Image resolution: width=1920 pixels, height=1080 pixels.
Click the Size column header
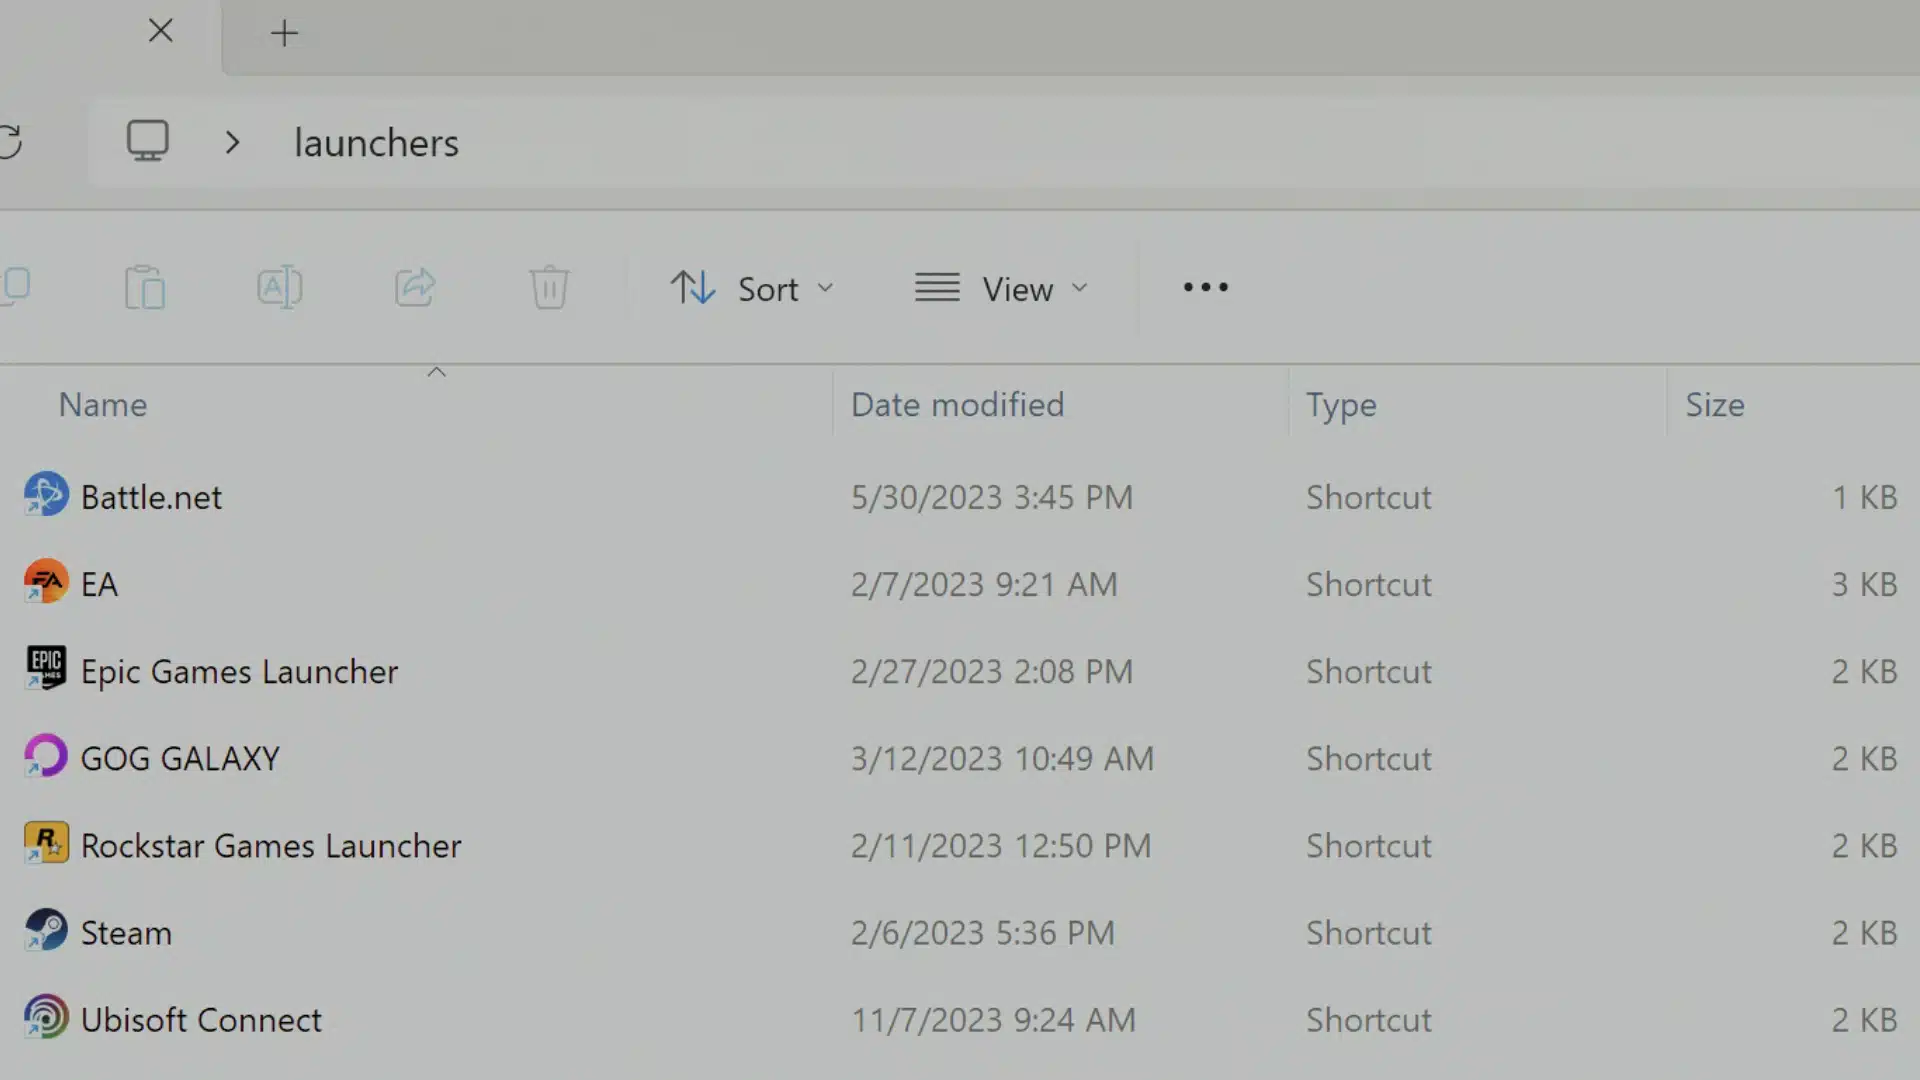(x=1714, y=405)
